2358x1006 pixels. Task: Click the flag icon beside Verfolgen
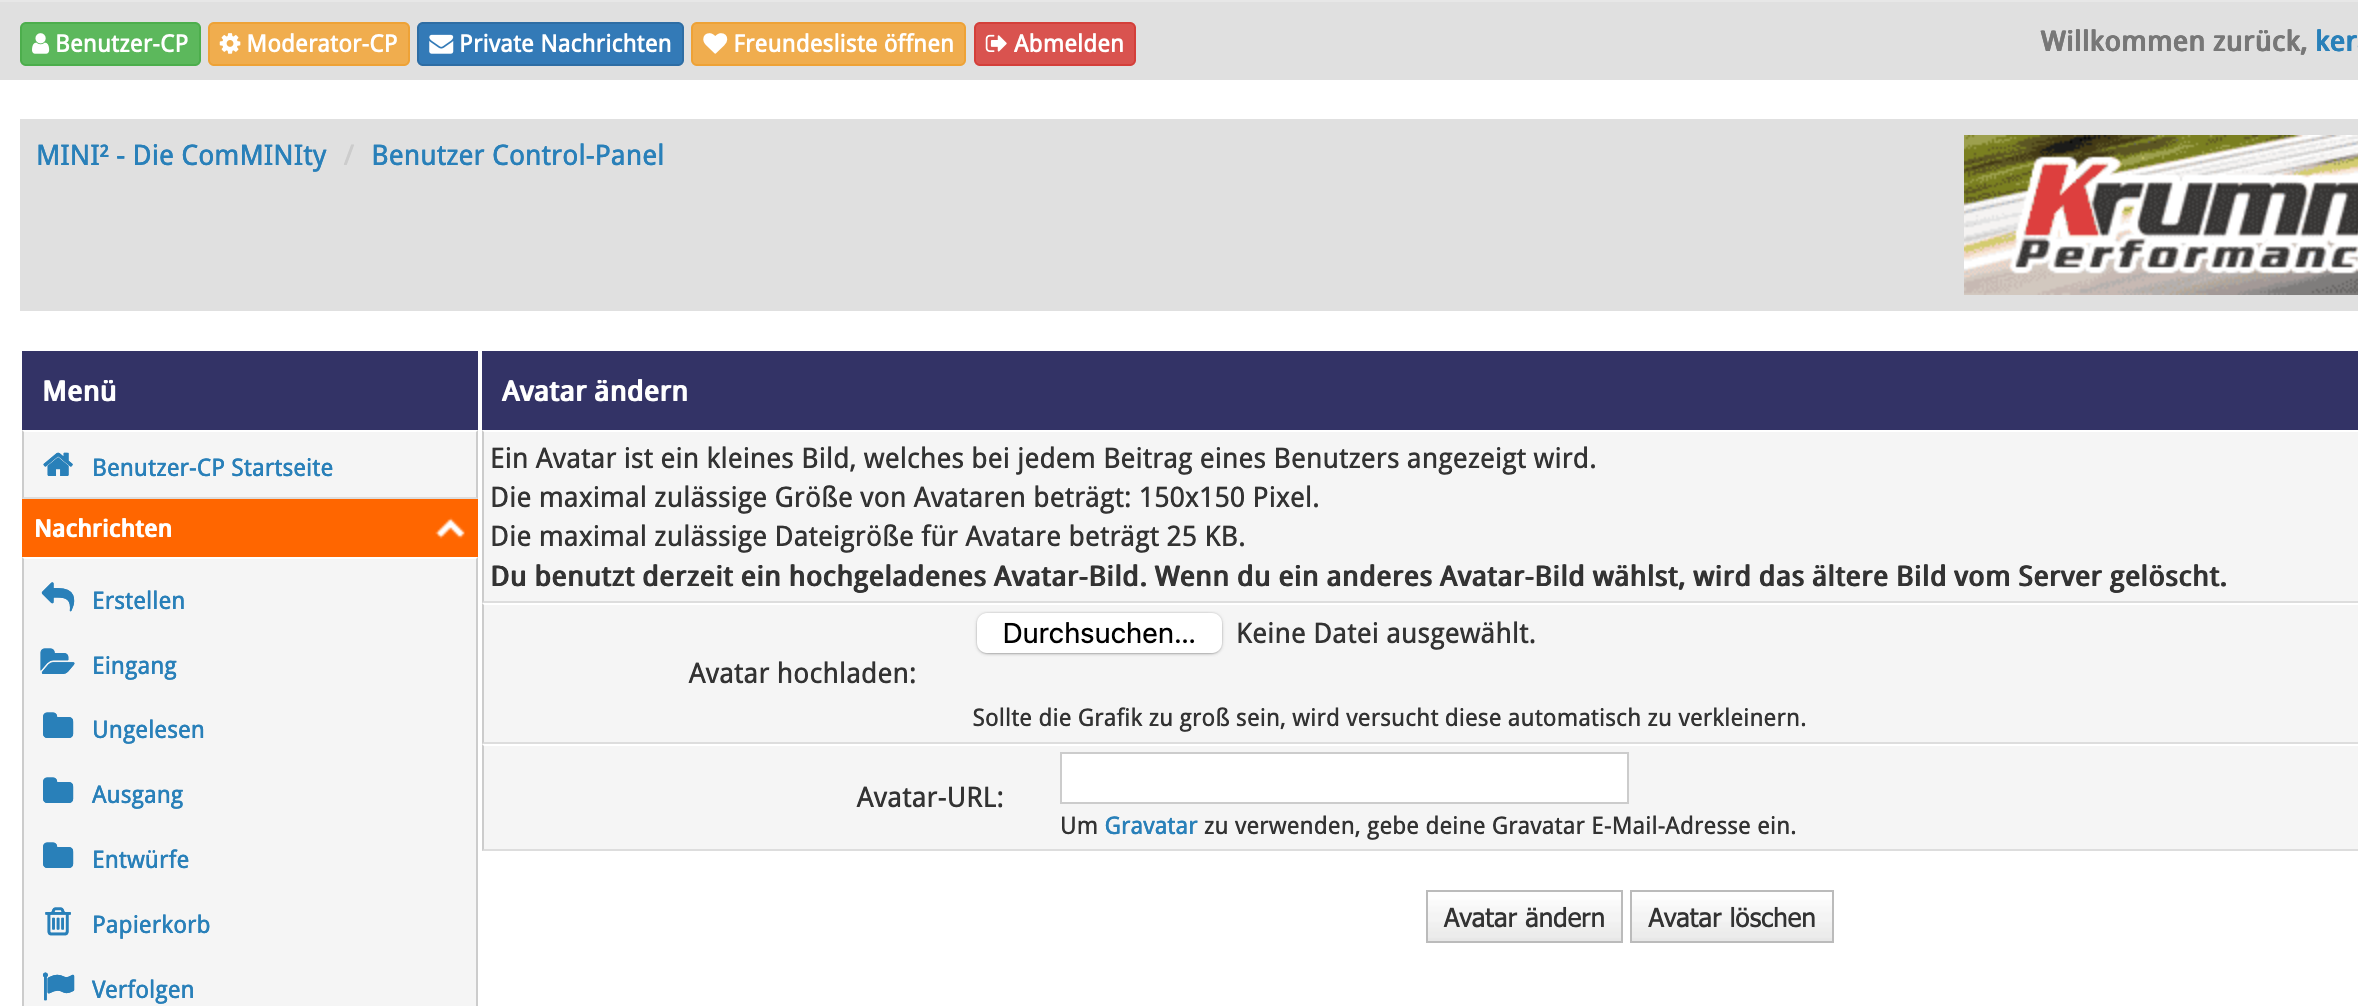[x=58, y=986]
